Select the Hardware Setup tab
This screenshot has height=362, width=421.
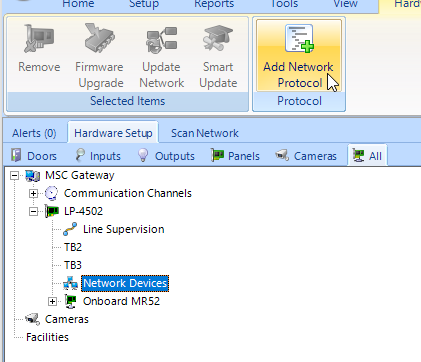point(113,133)
